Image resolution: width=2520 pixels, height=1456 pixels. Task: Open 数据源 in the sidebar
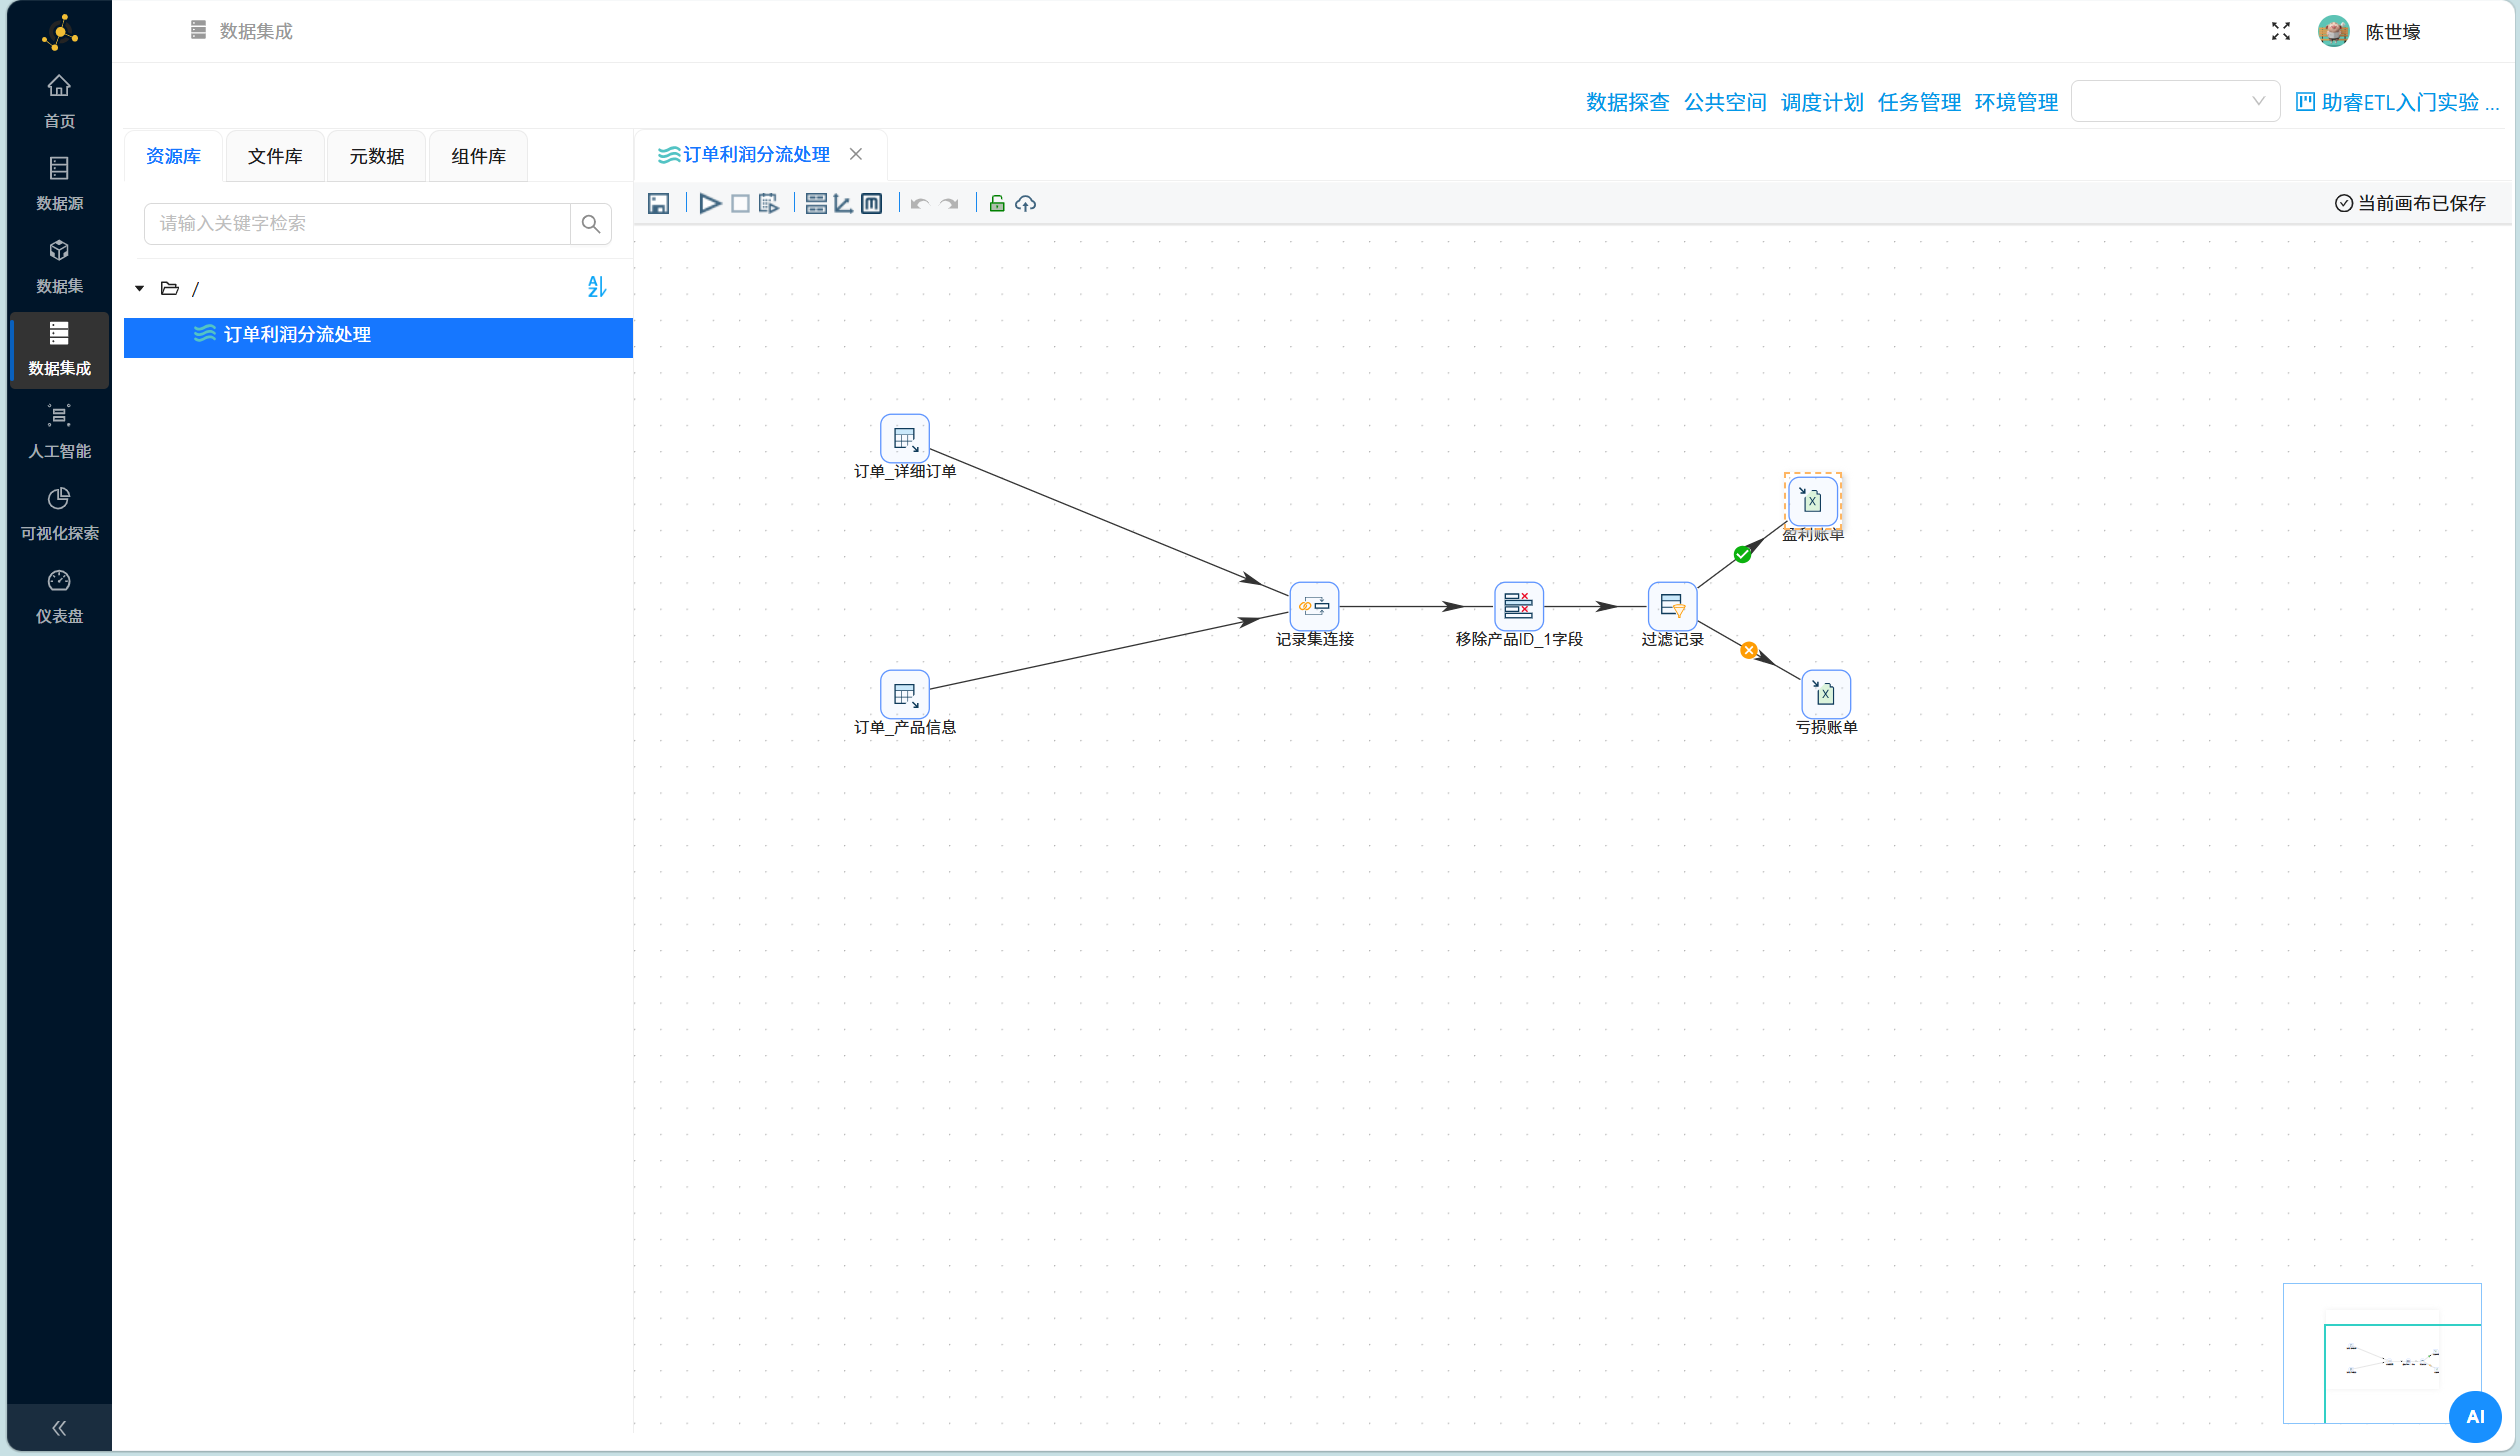tap(59, 185)
